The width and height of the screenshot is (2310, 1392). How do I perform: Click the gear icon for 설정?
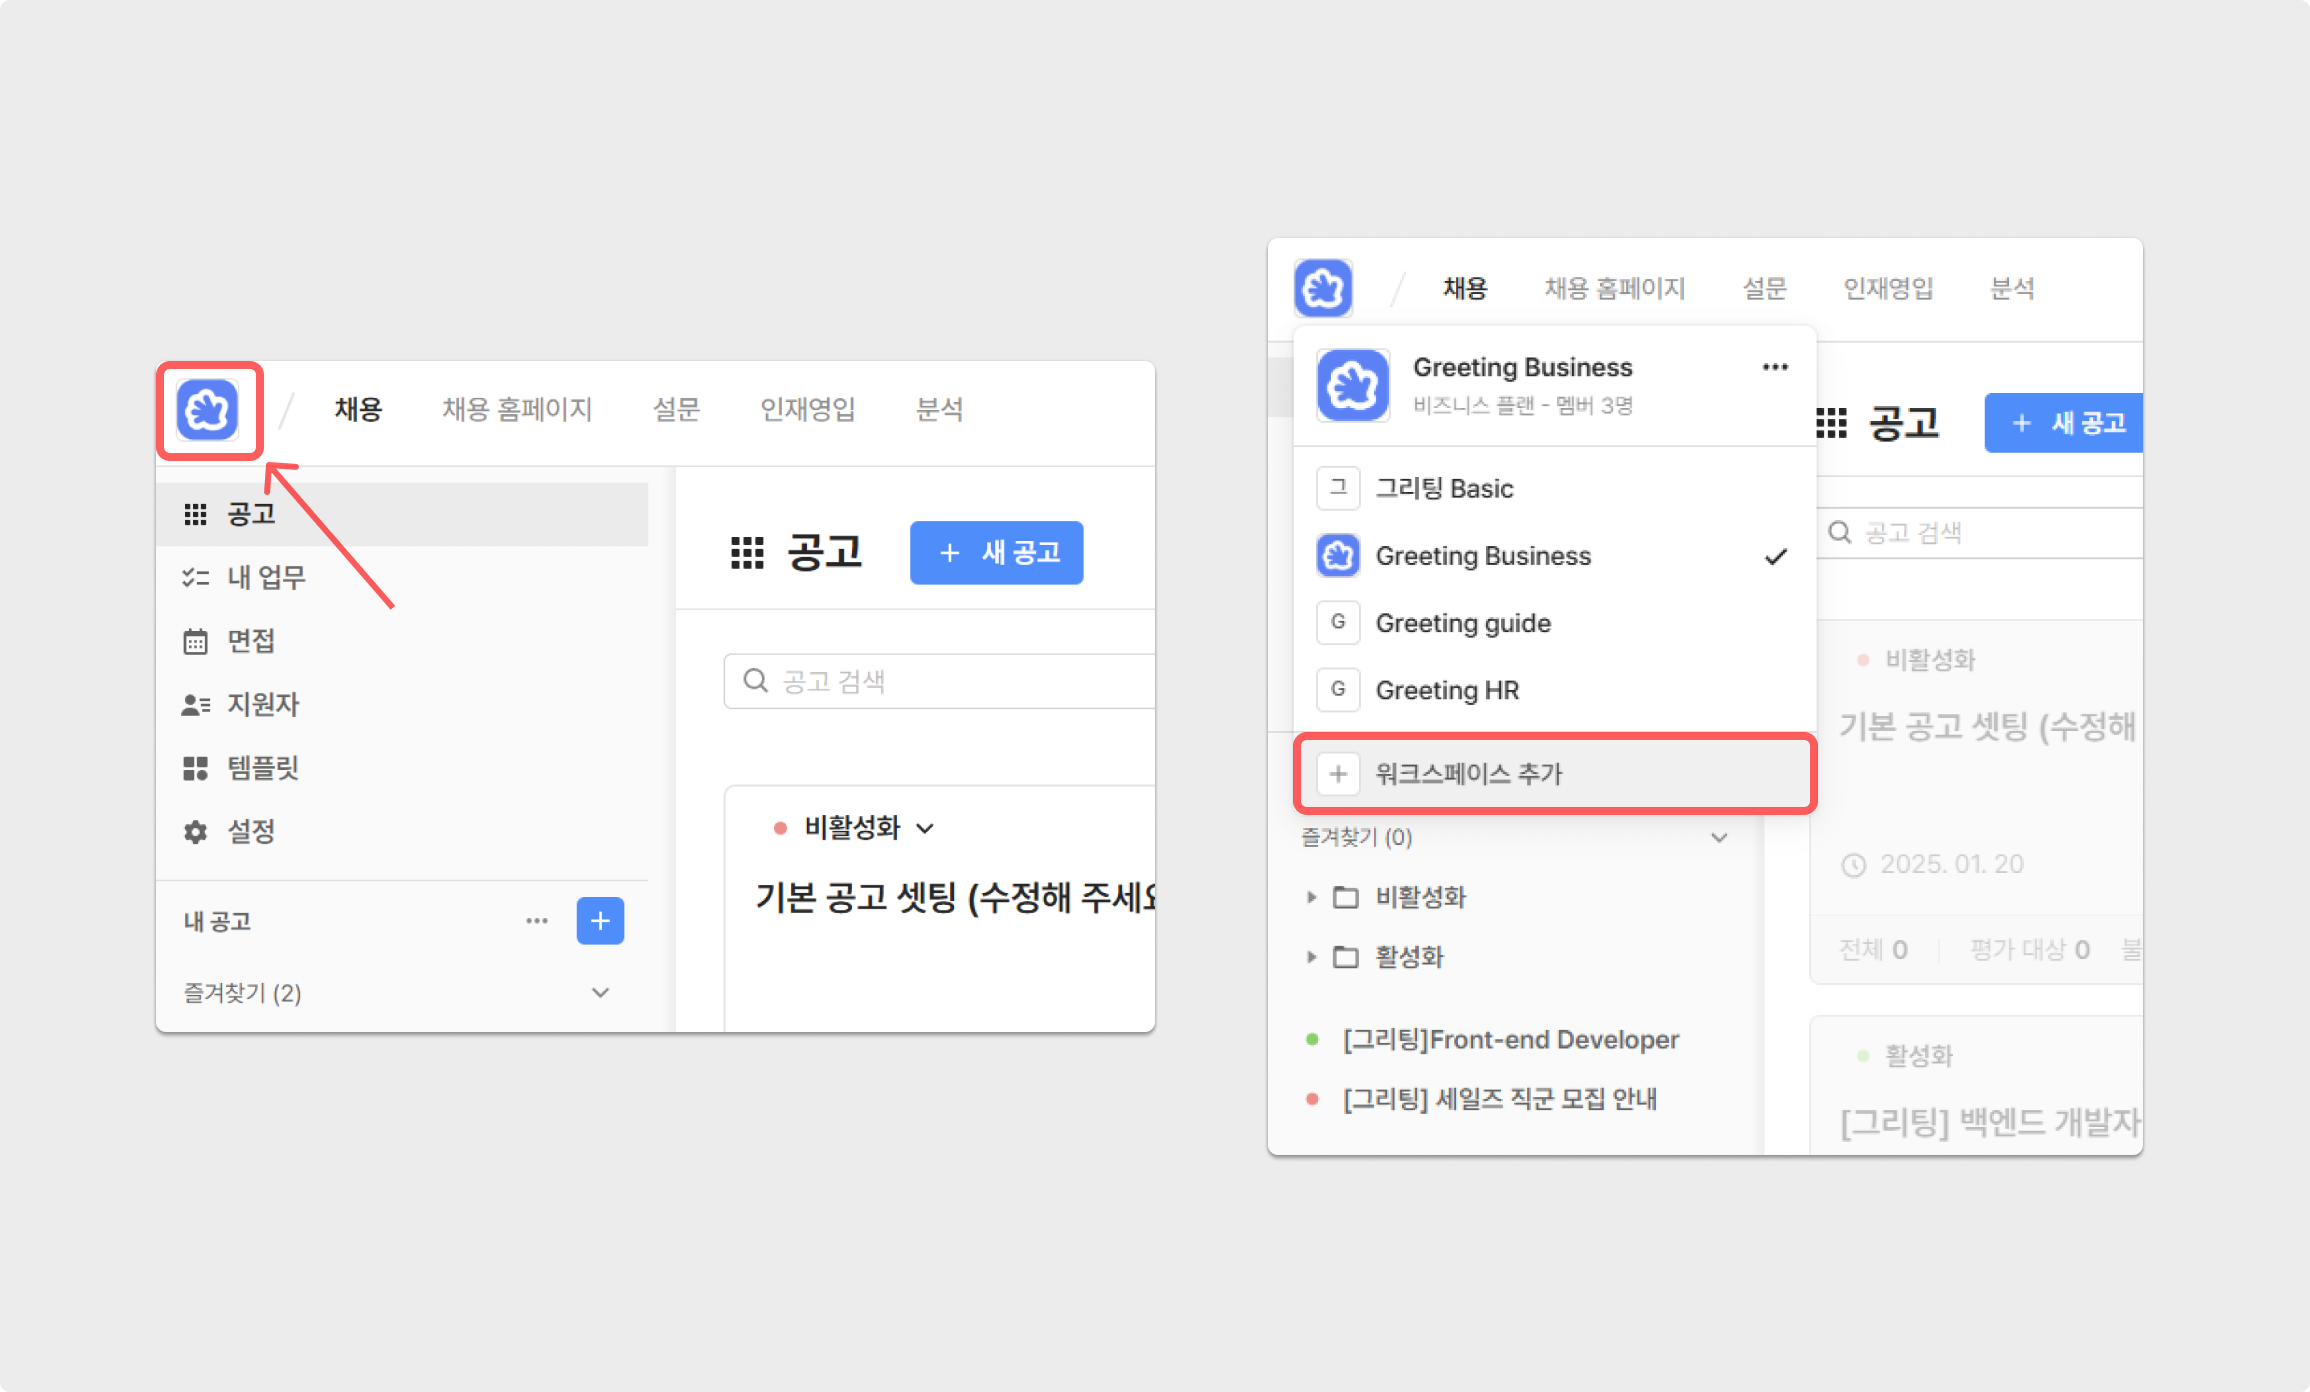[195, 832]
